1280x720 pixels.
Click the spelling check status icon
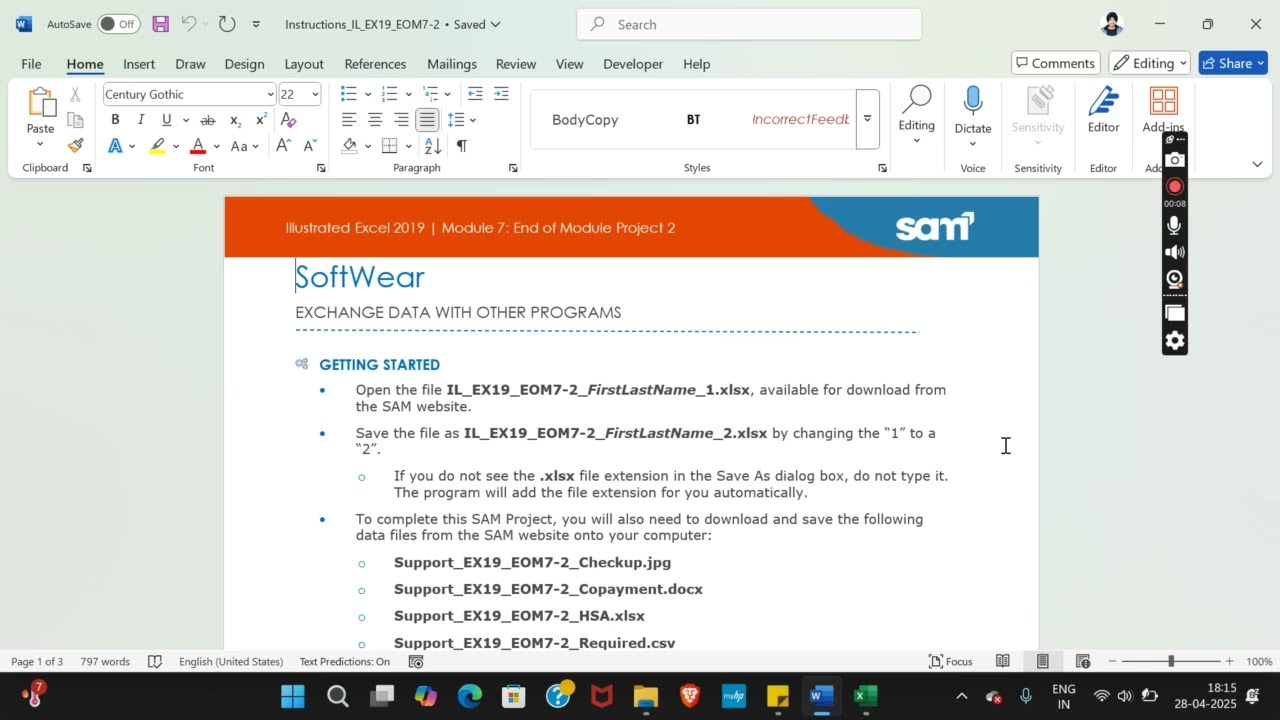coord(155,662)
